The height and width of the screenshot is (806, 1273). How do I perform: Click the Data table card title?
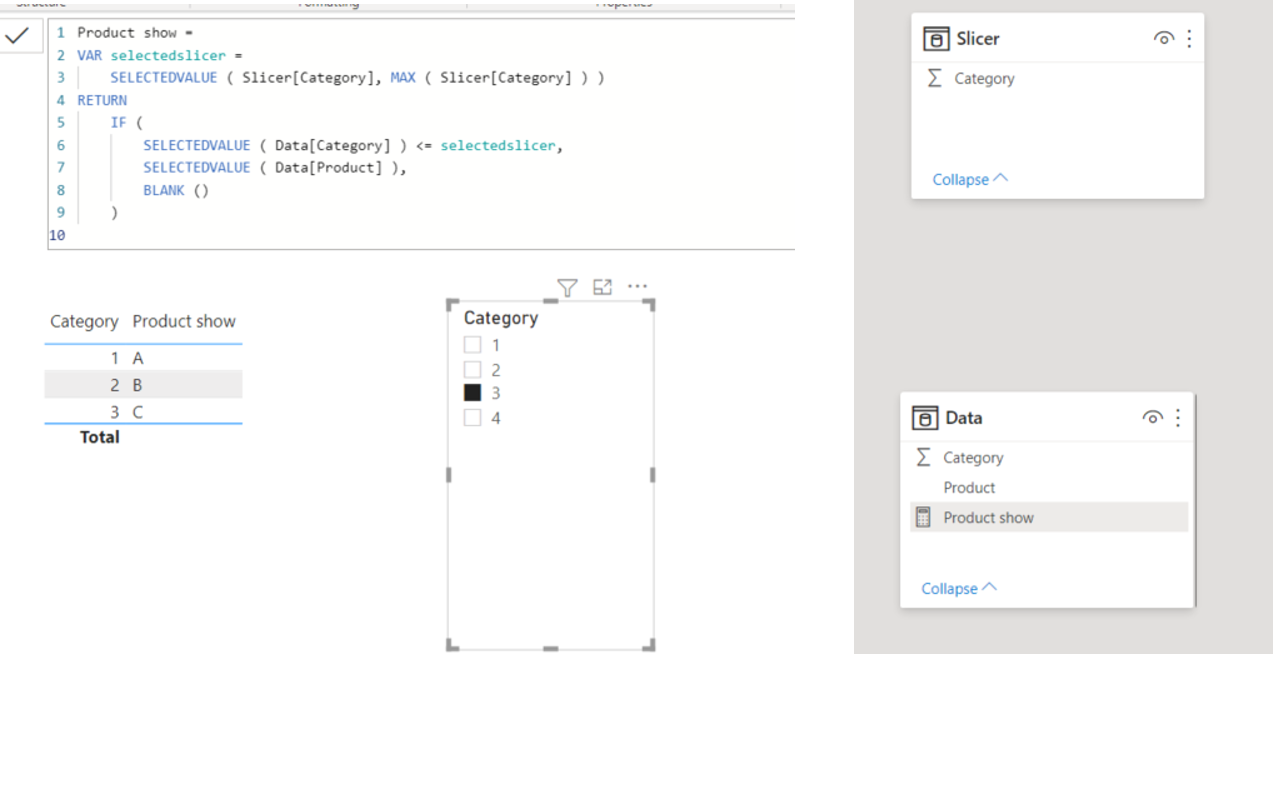pos(964,418)
